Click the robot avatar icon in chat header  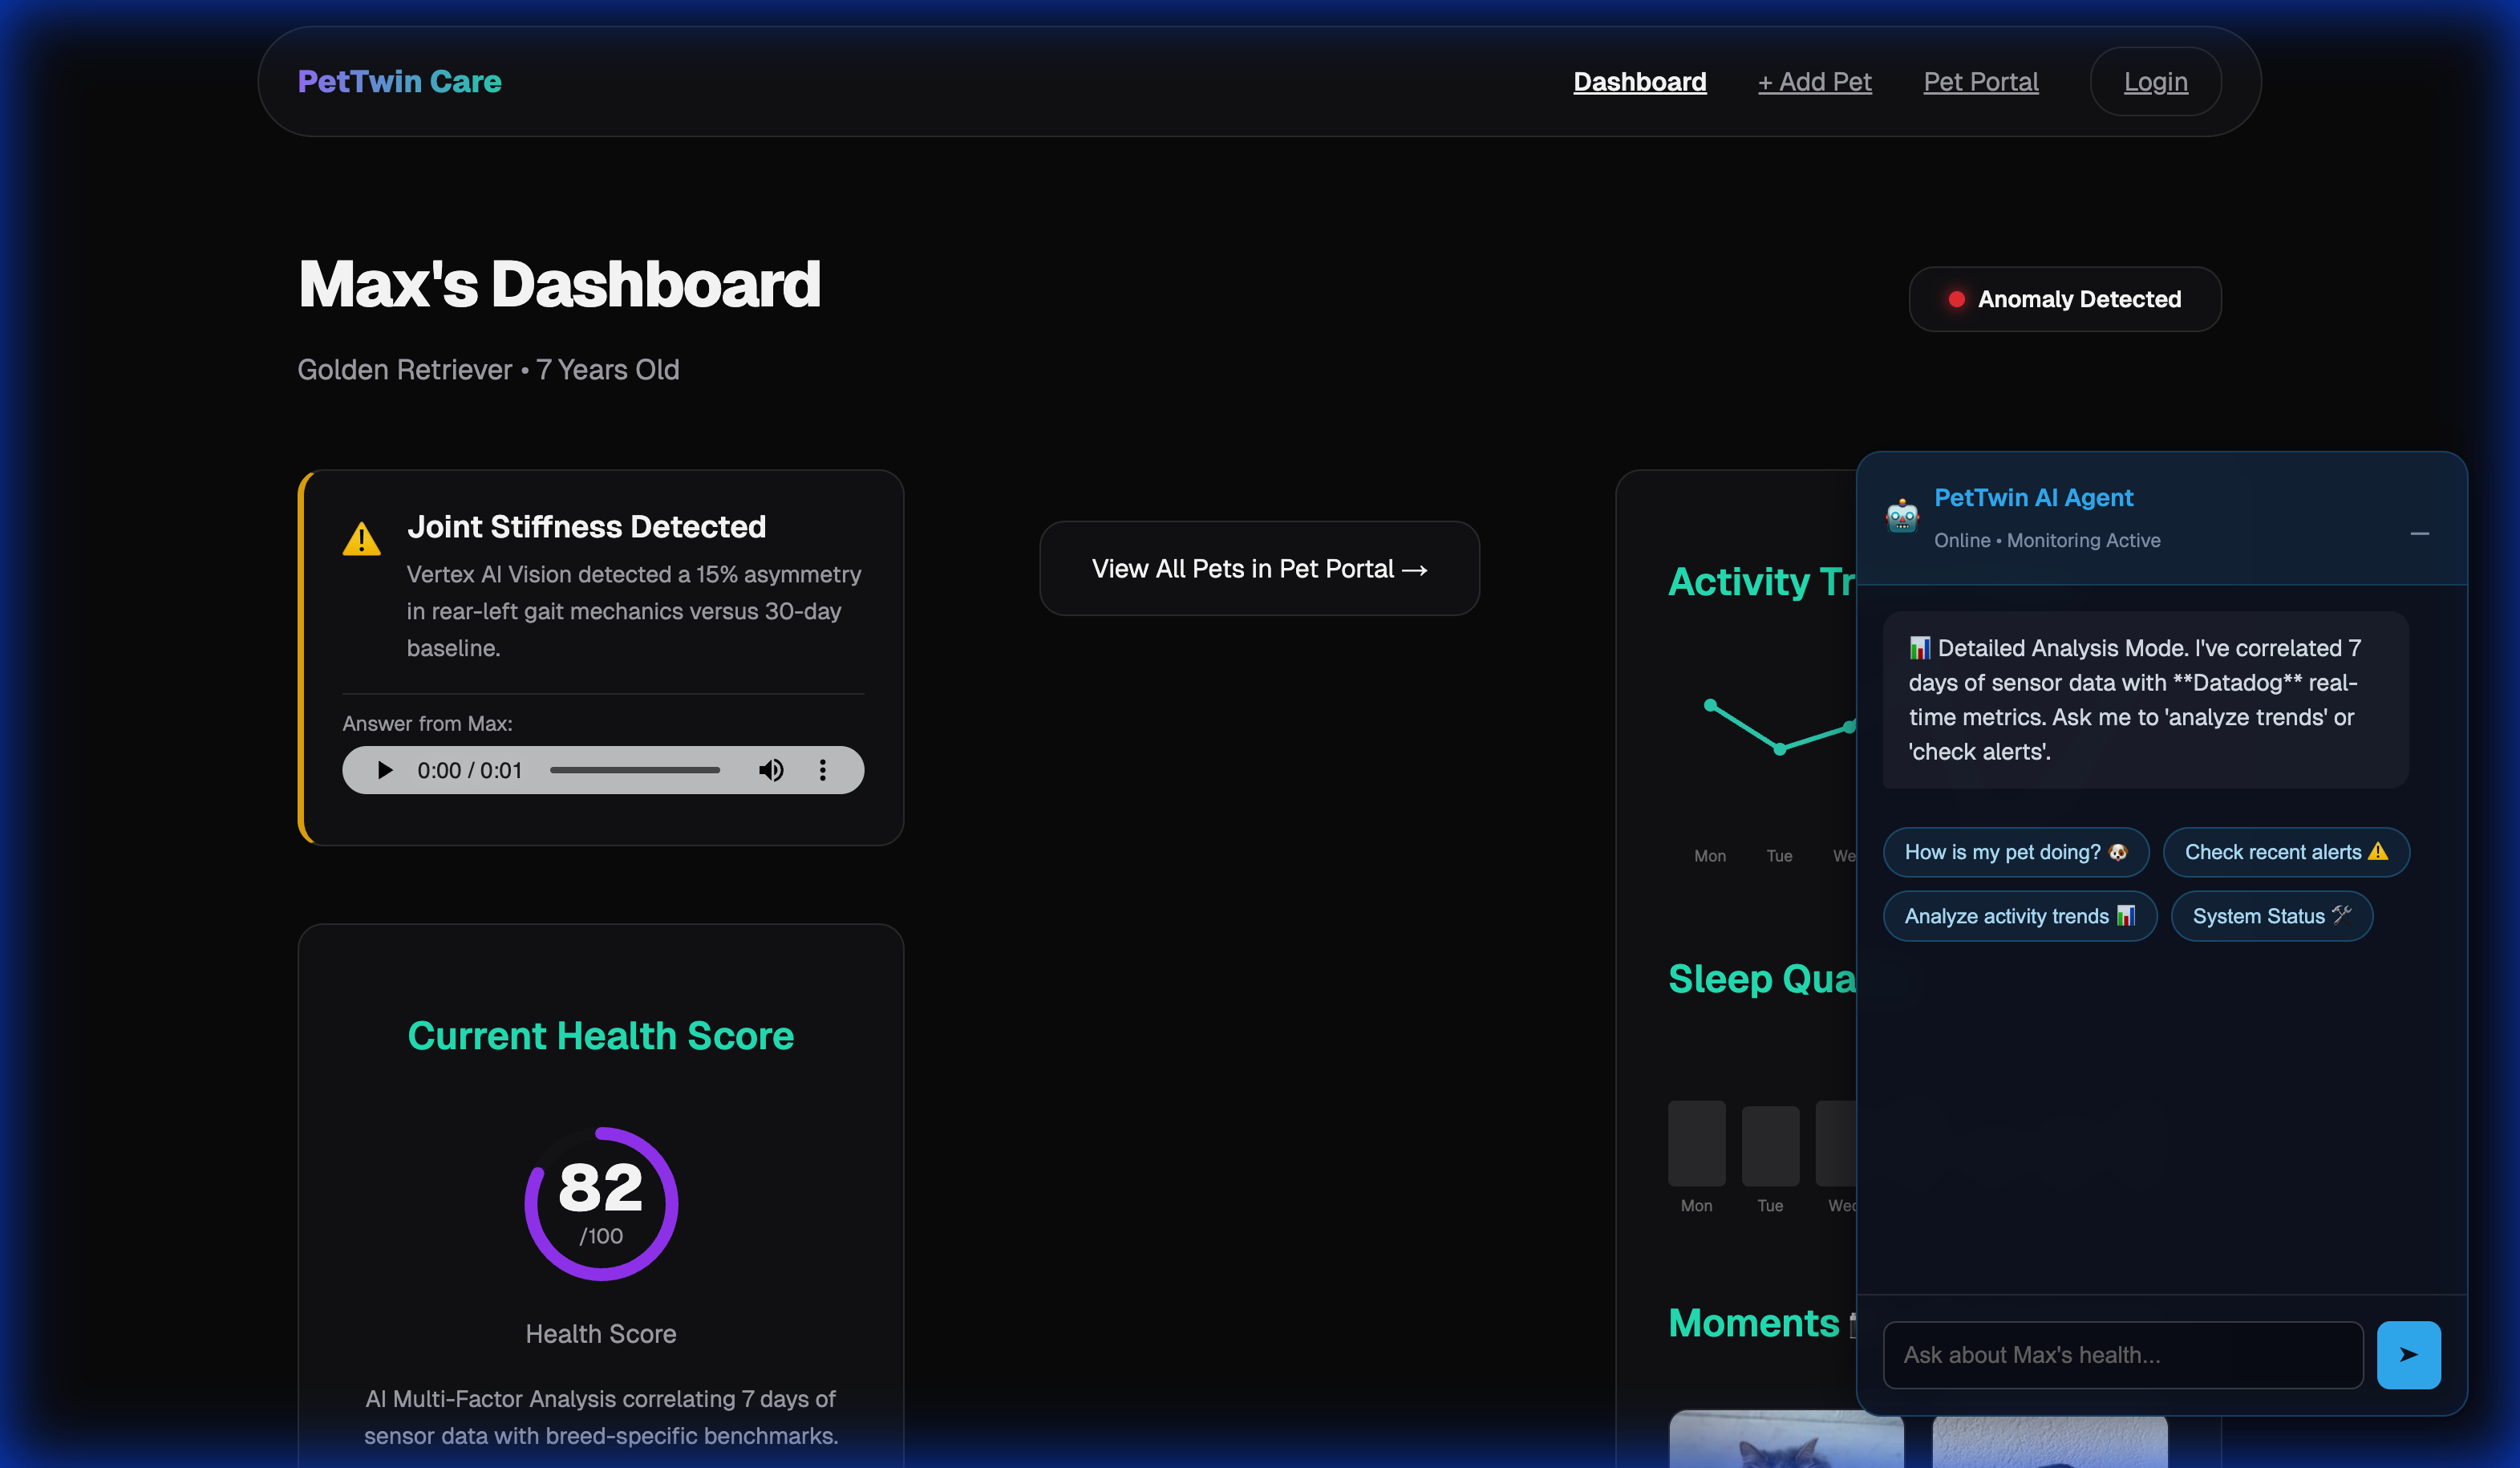pos(1901,516)
